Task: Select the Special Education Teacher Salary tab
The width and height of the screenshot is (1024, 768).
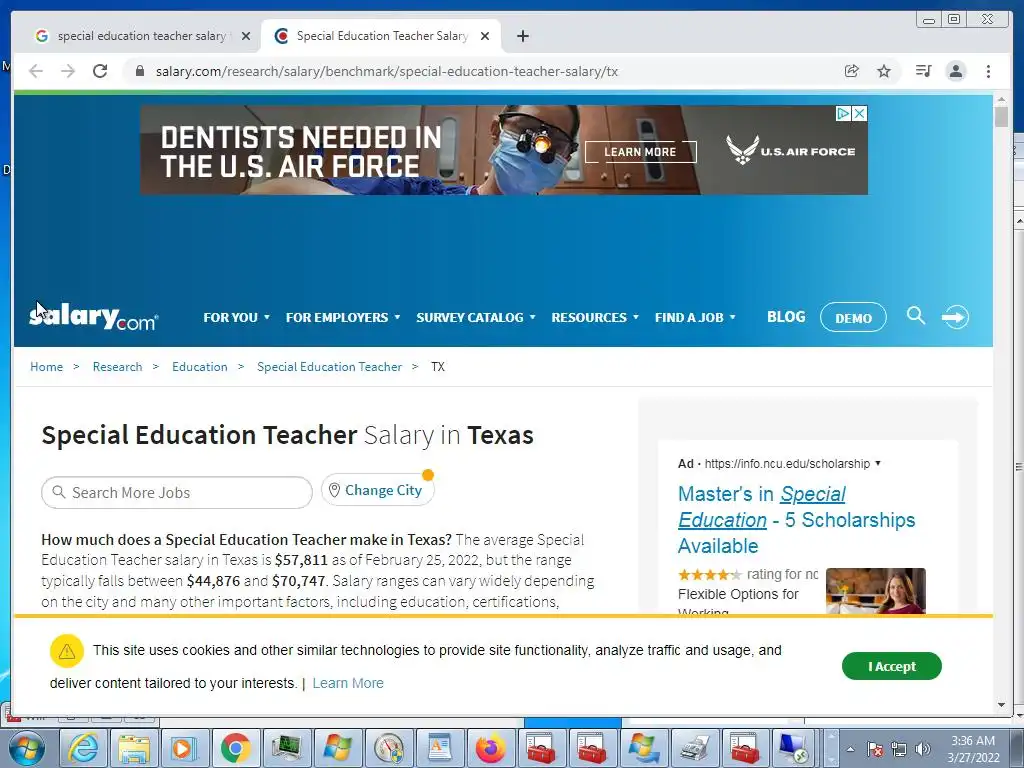Action: (x=381, y=36)
